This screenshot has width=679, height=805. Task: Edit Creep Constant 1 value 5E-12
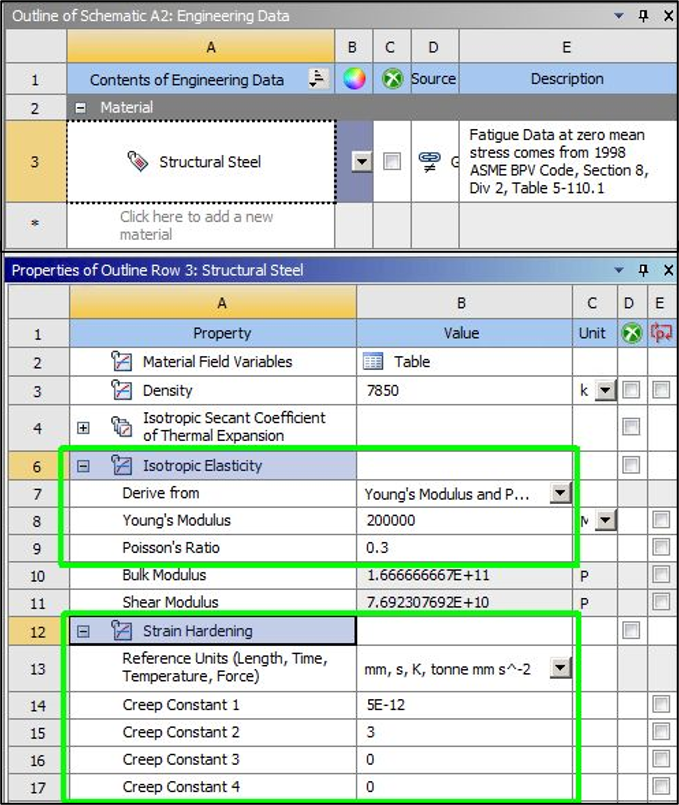pos(464,704)
